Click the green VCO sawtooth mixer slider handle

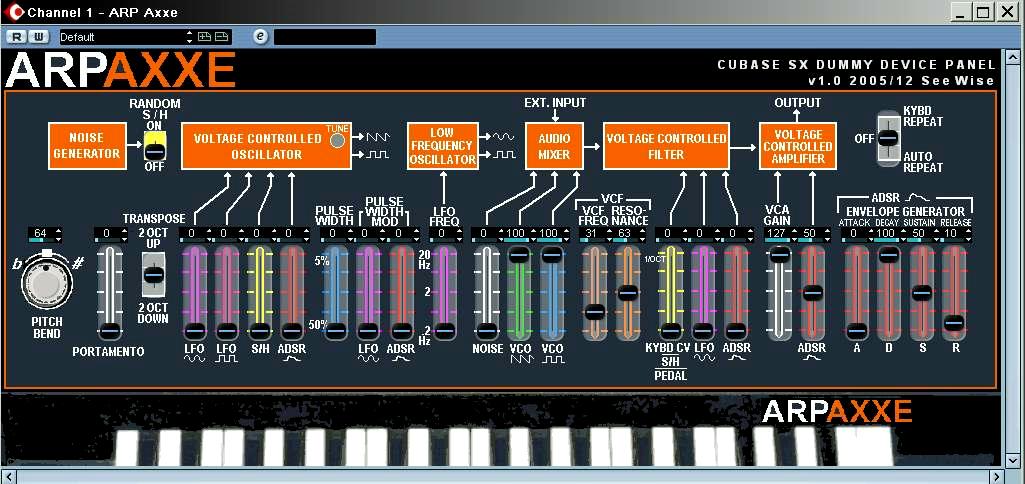(519, 255)
